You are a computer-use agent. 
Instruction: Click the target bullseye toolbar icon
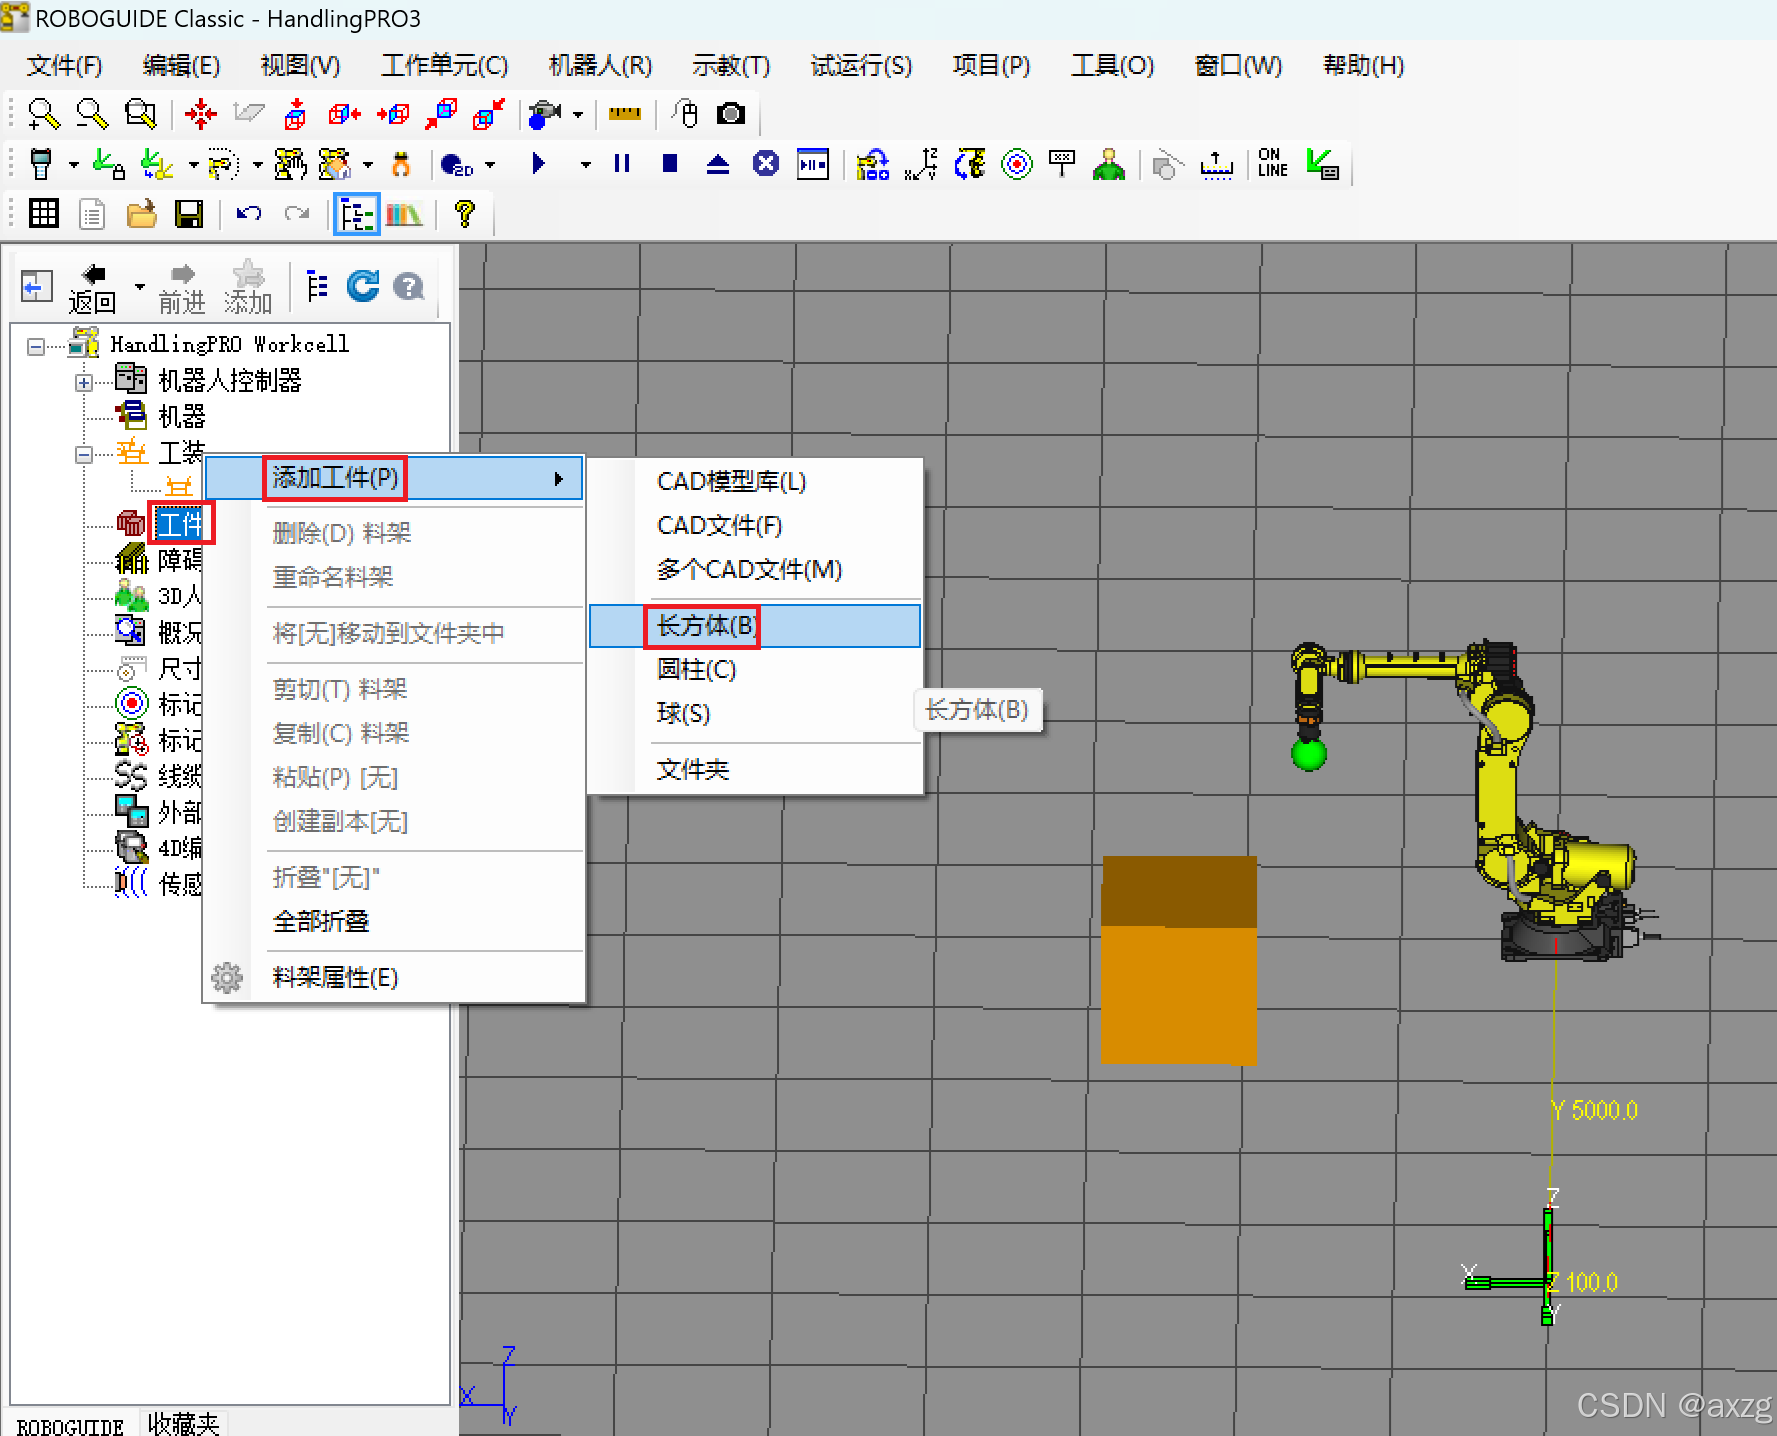click(1017, 164)
